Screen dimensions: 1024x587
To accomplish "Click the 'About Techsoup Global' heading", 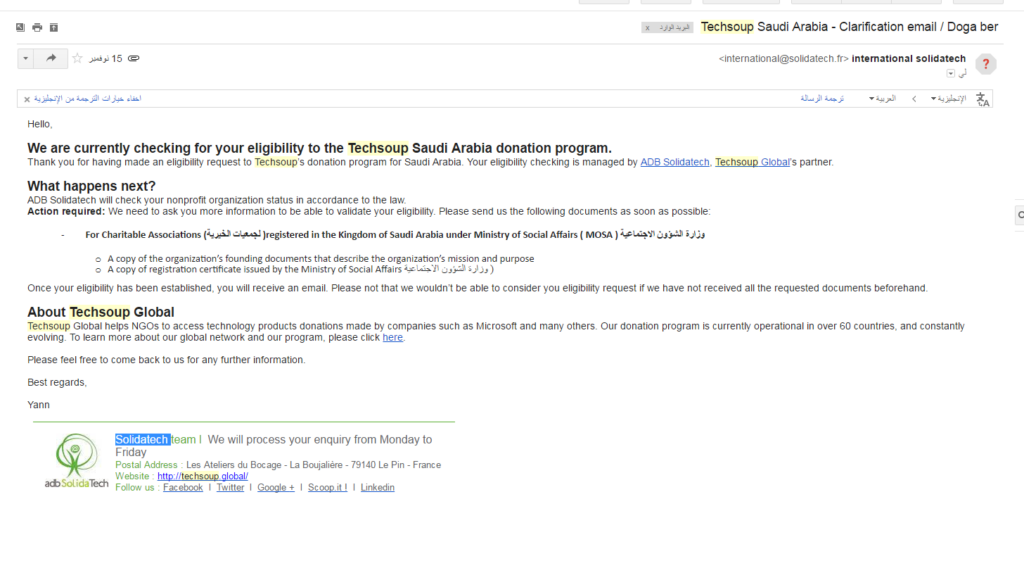I will [101, 312].
